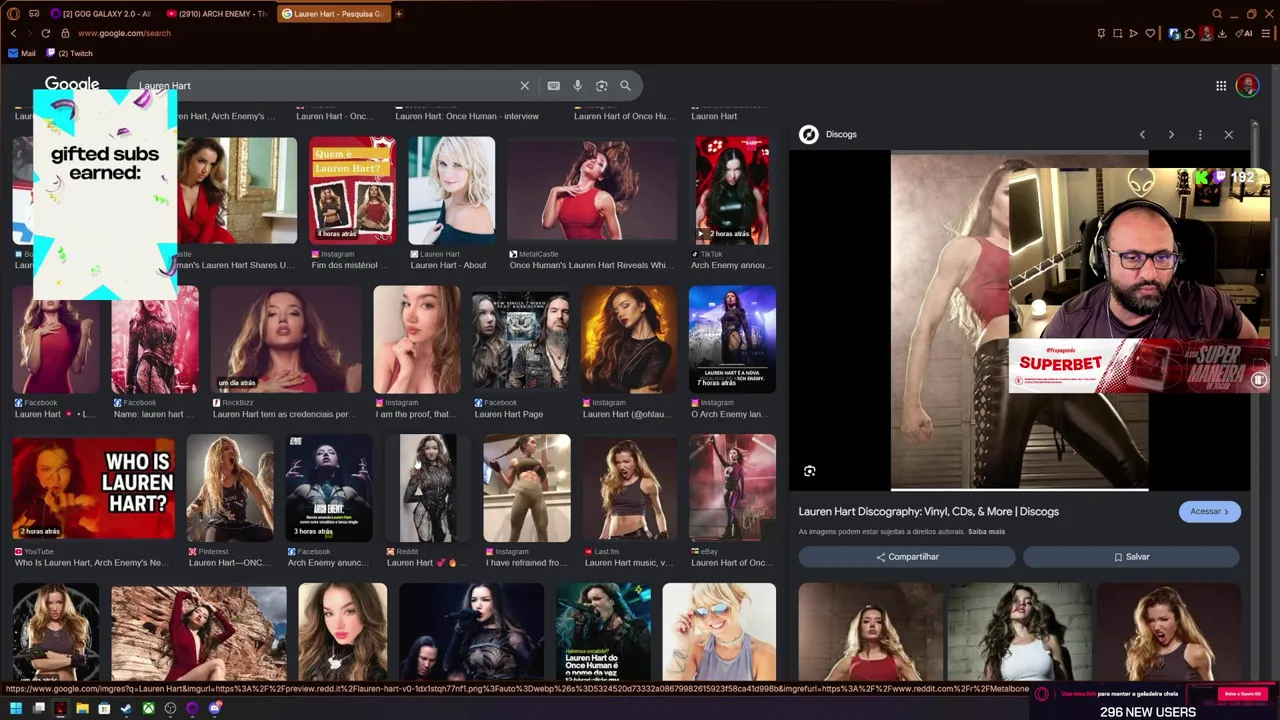Click the pinboard pin icon in toolbar

coord(1101,33)
